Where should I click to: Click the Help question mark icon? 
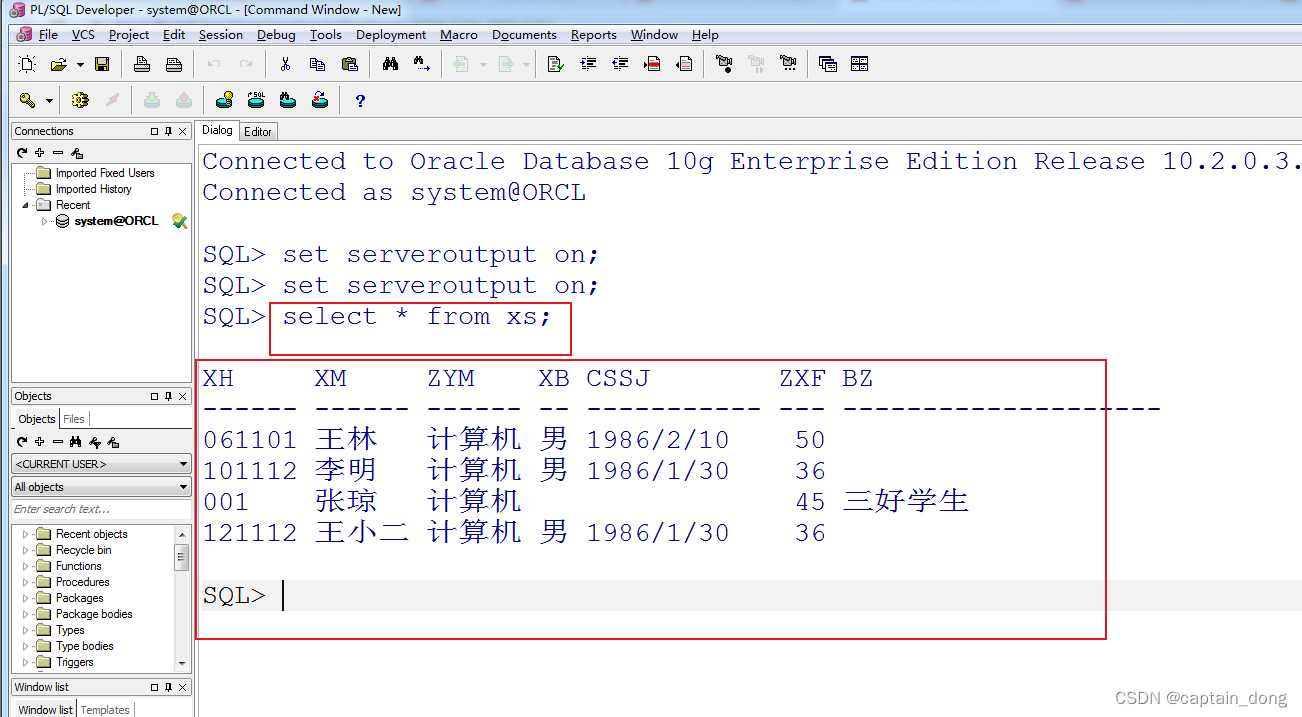pos(360,100)
